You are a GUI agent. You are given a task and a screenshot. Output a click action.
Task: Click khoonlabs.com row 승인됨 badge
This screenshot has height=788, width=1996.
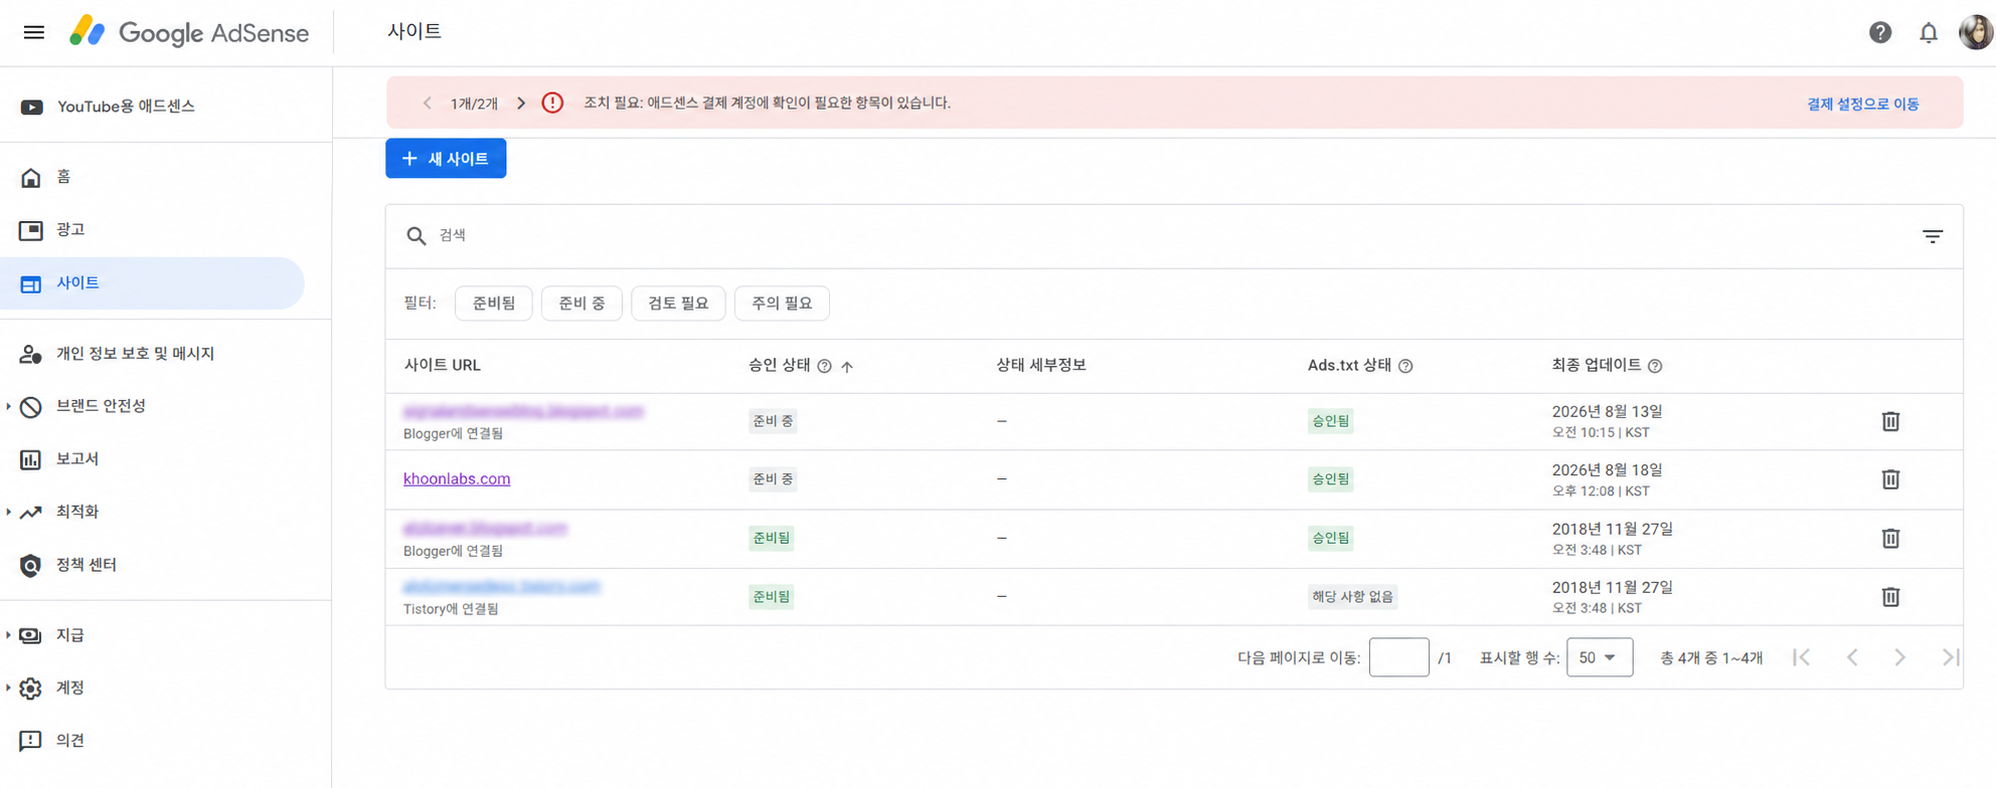tap(1331, 479)
